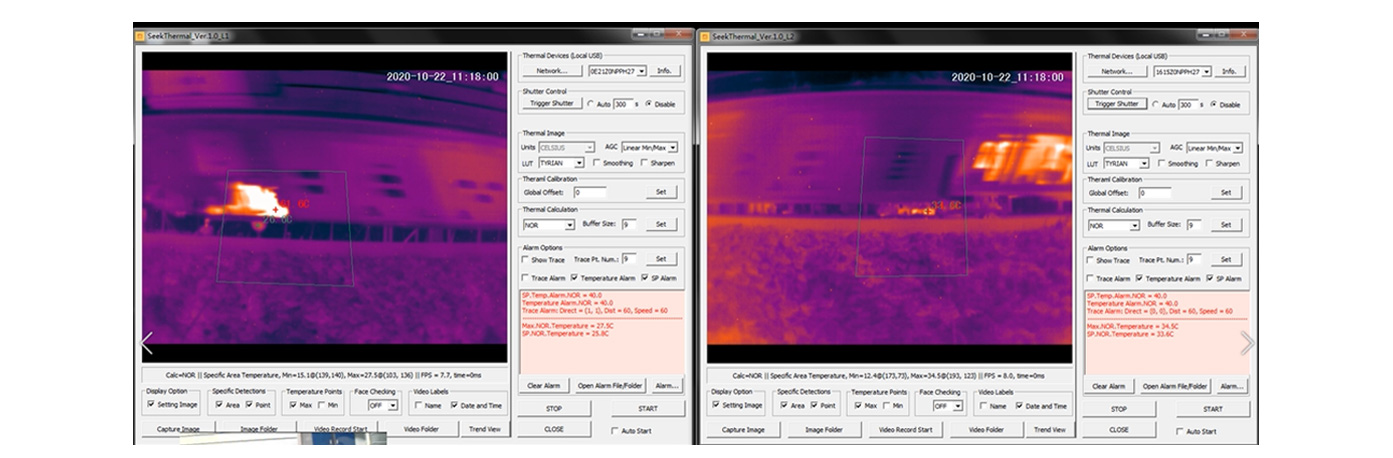This screenshot has width=1393, height=458.
Task: Click Image Folder in L2 window
Action: 825,429
